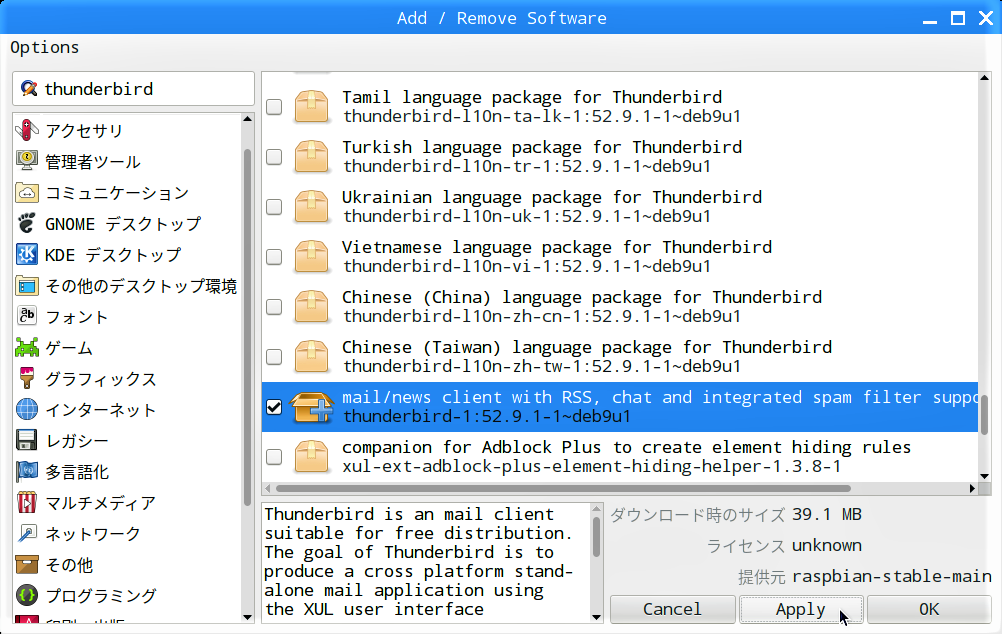
Task: Select the Ukrainian language package for Thunderbird text
Action: coord(552,197)
